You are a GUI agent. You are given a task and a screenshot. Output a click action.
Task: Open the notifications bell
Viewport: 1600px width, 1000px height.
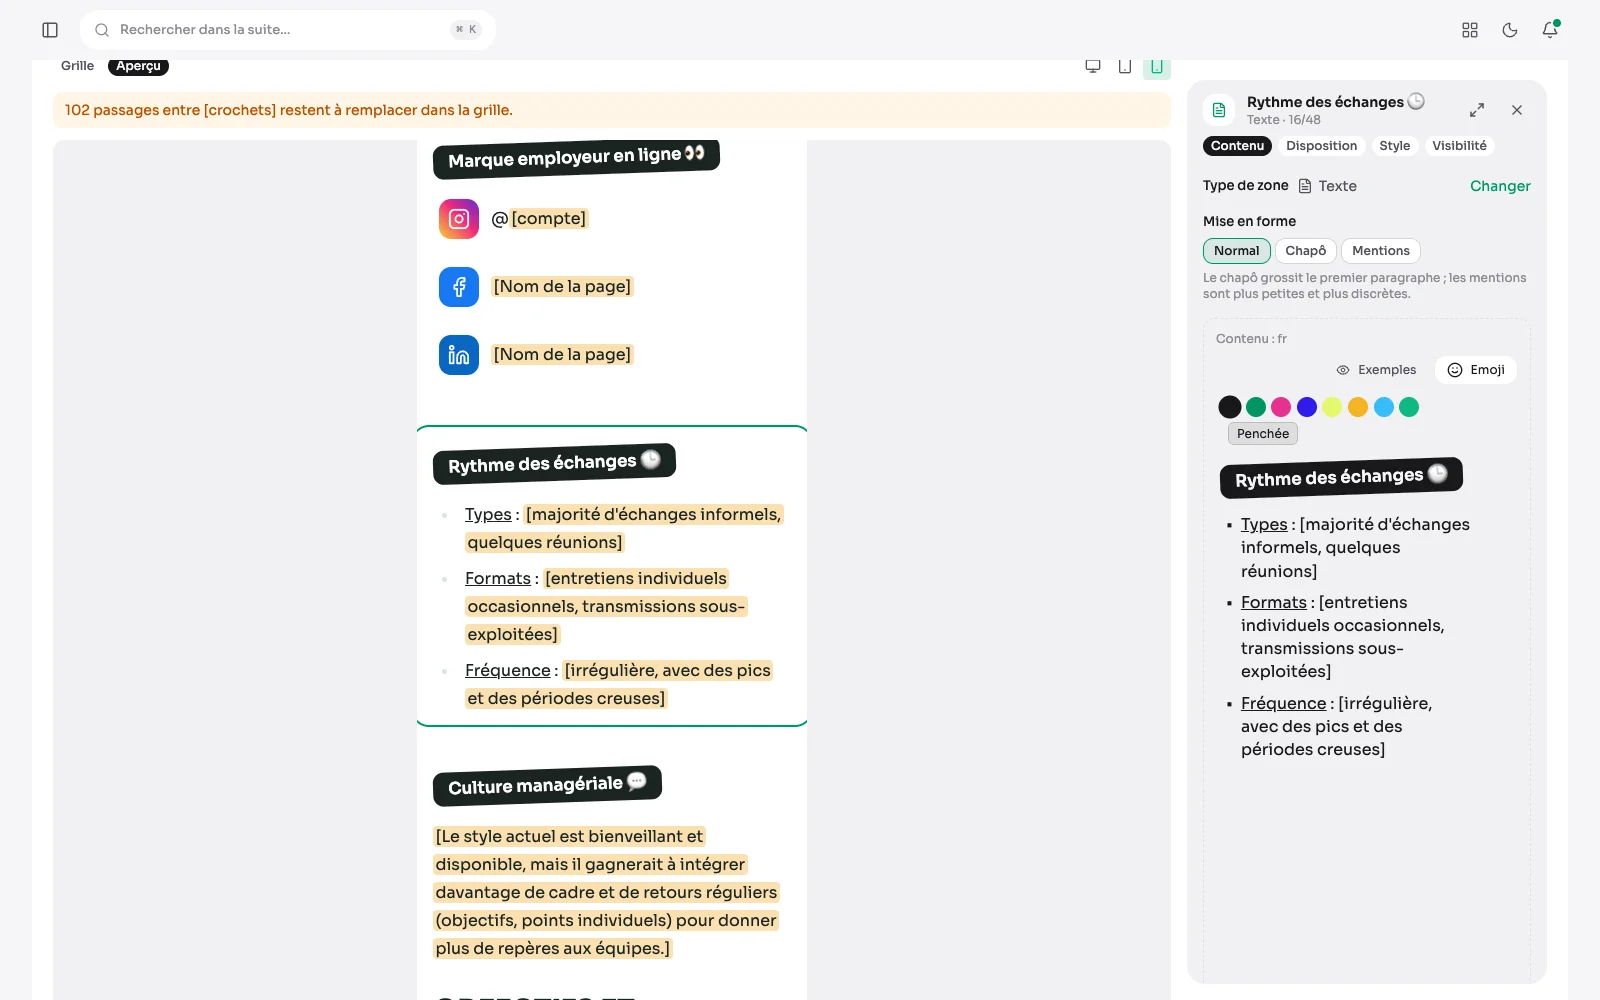click(x=1550, y=30)
